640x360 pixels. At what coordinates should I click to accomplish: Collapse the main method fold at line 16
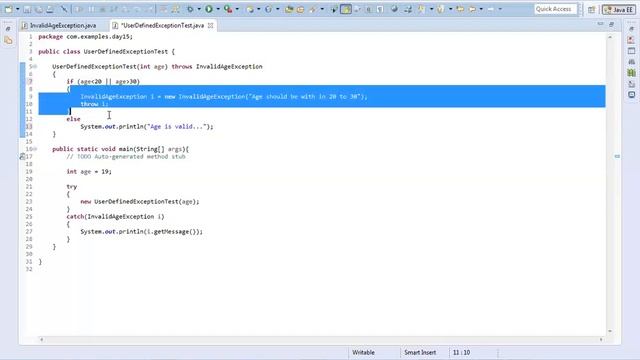(35, 149)
